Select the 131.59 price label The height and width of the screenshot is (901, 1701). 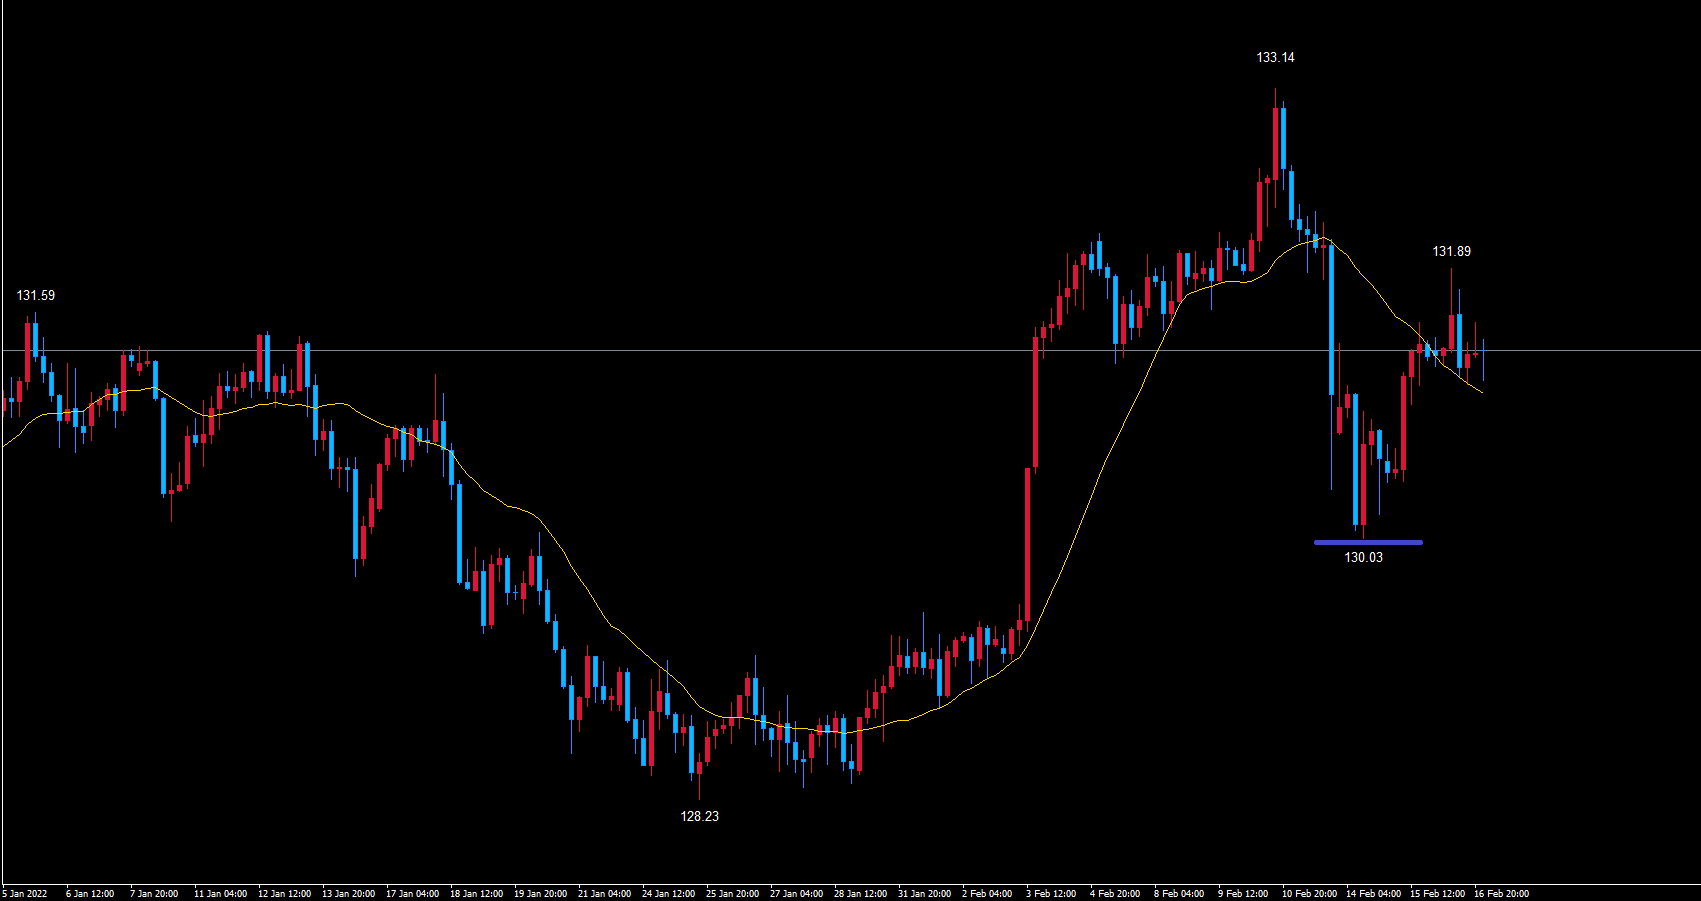click(36, 296)
